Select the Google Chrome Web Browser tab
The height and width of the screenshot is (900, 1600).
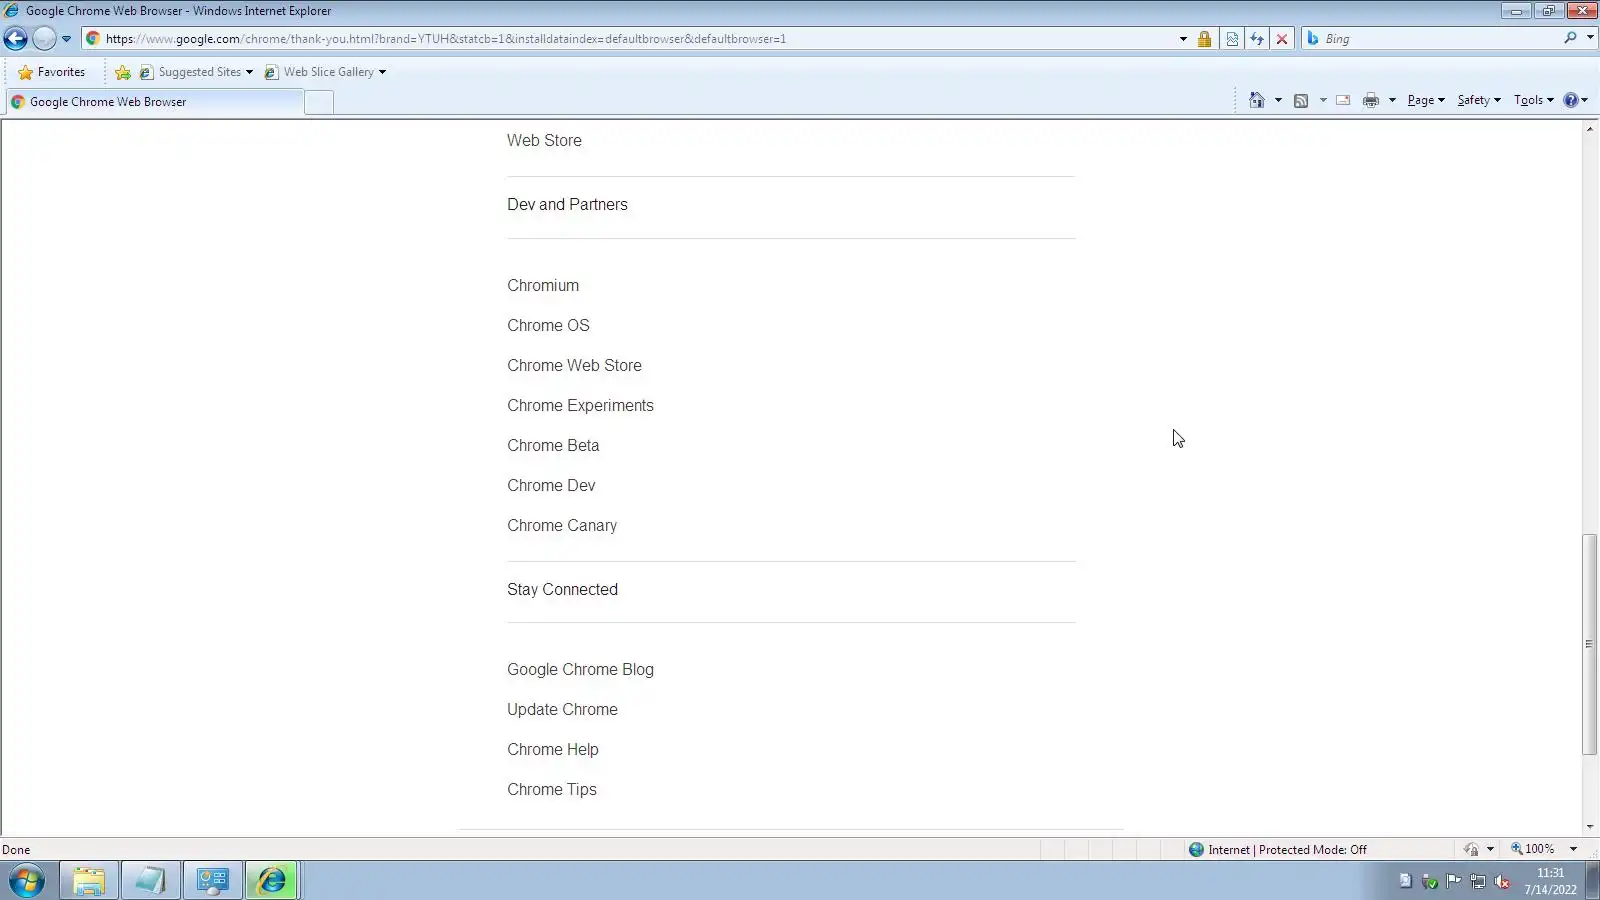(x=154, y=102)
